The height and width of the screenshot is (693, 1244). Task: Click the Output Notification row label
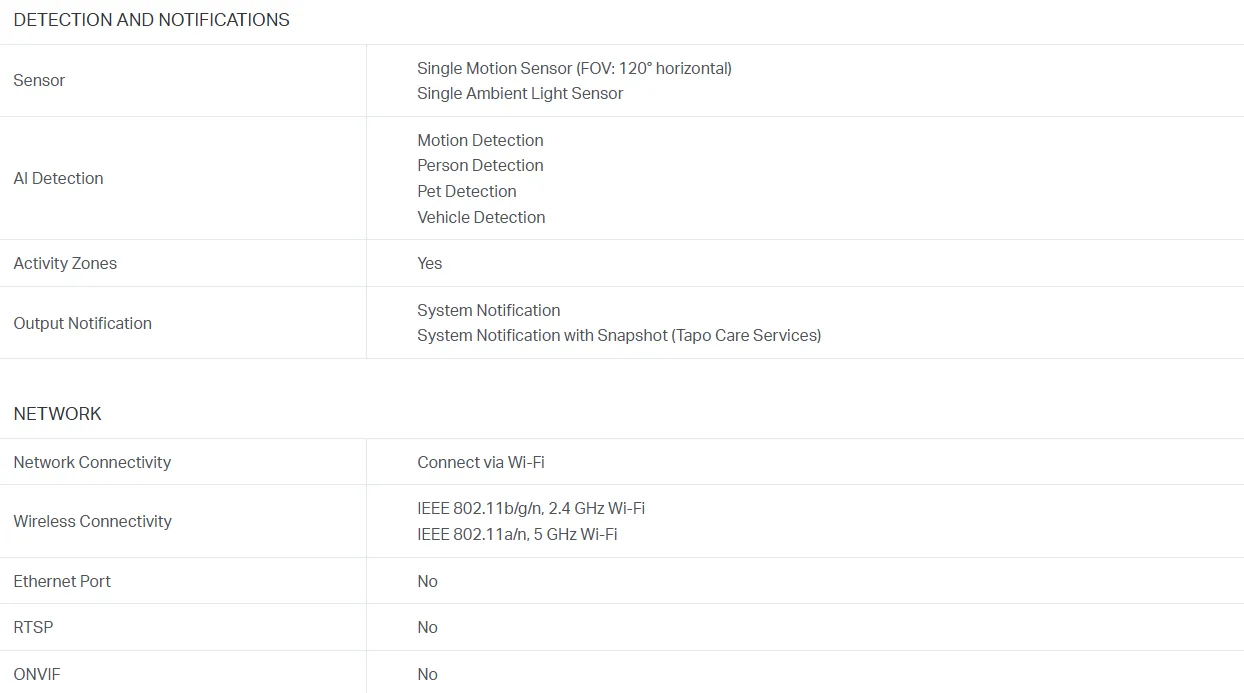tap(82, 323)
